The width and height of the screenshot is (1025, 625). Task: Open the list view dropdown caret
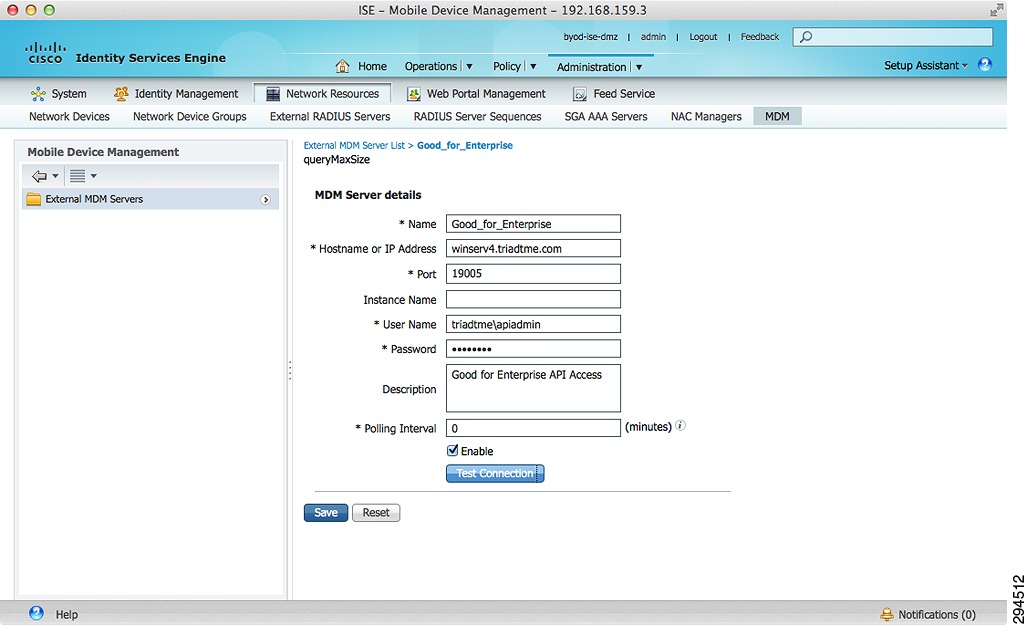pyautogui.click(x=93, y=176)
